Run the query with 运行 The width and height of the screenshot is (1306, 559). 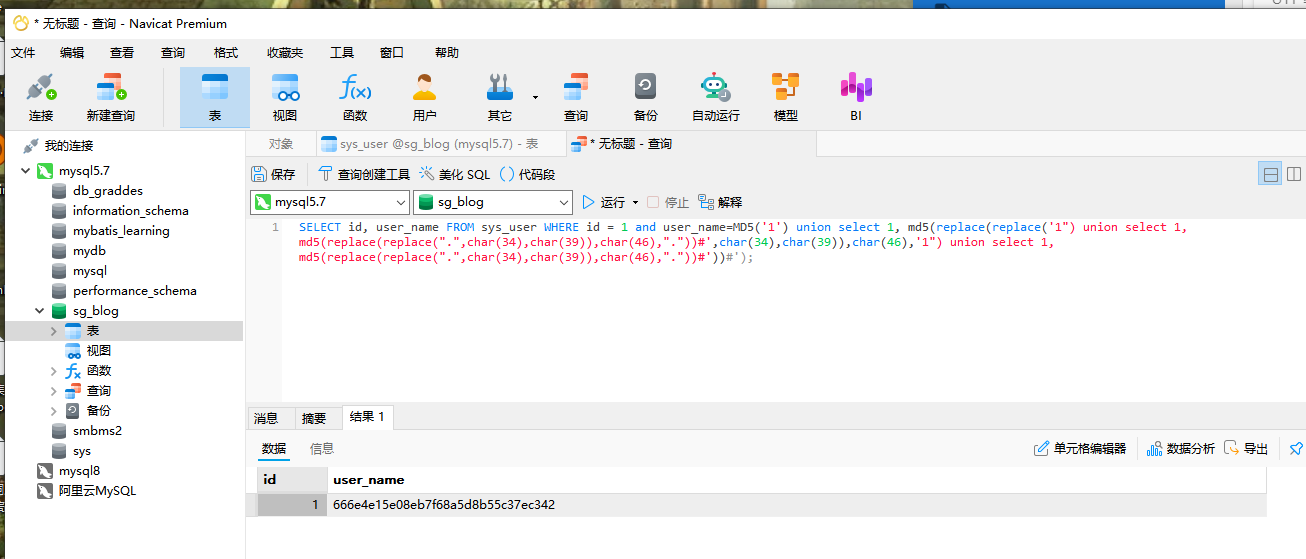[x=603, y=202]
